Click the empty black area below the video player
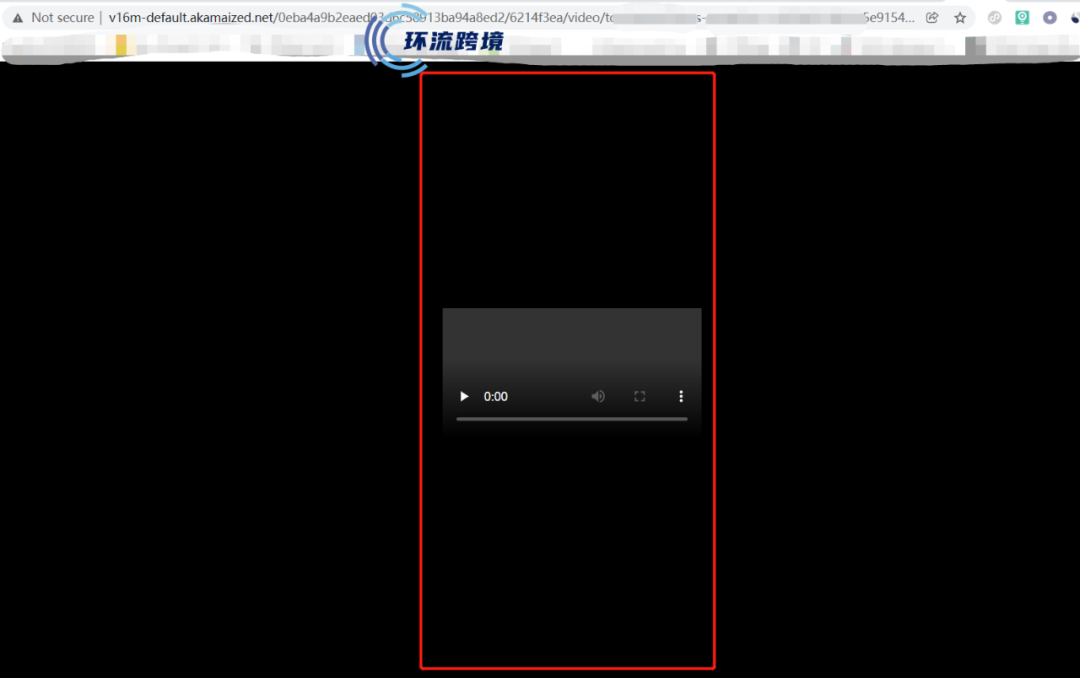 point(567,550)
